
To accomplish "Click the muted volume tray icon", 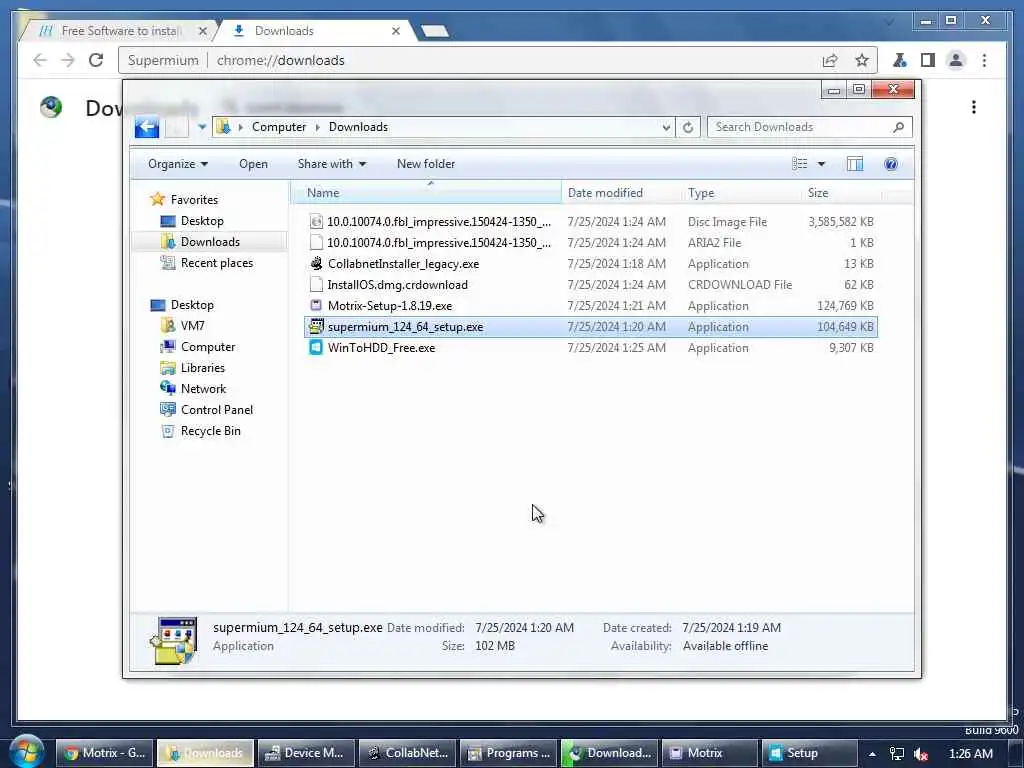I will 921,754.
